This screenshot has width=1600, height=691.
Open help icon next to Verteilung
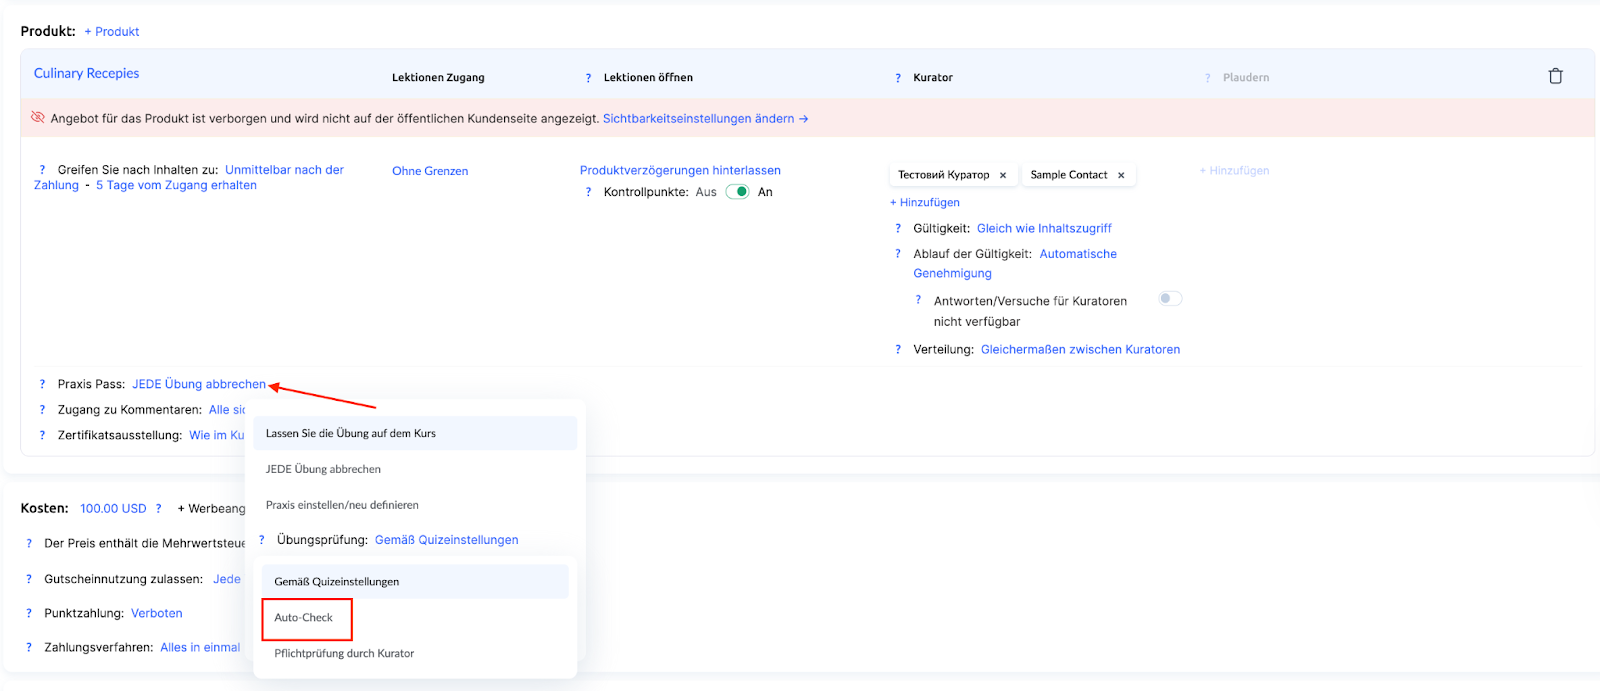[897, 349]
